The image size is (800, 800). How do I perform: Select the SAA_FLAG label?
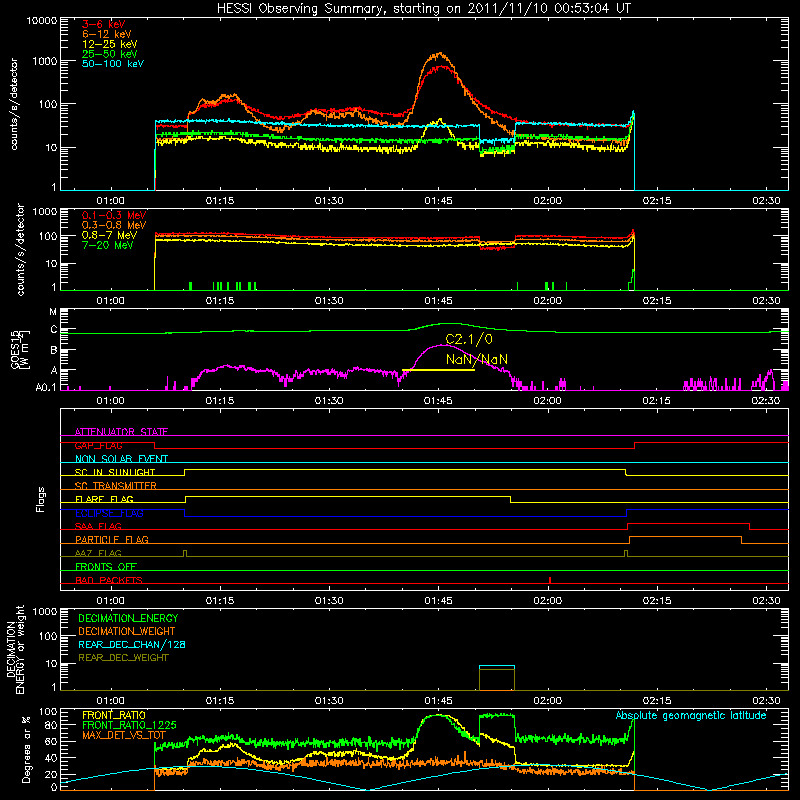(x=98, y=526)
